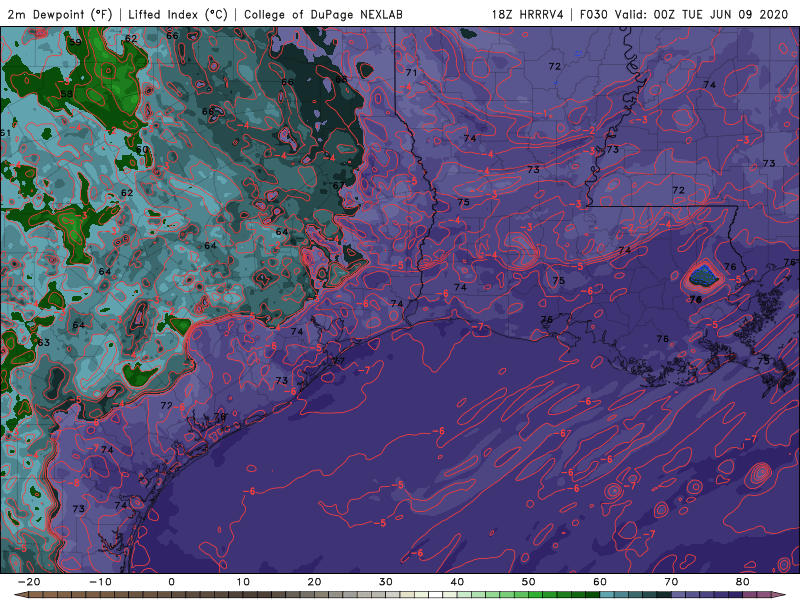Click the right end arrow of the color bar

coord(778,595)
